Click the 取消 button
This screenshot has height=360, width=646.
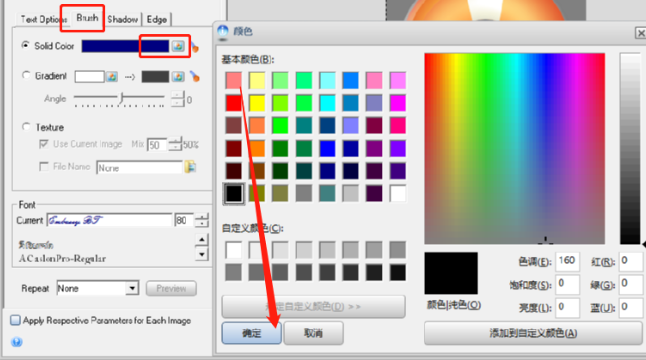(x=314, y=333)
